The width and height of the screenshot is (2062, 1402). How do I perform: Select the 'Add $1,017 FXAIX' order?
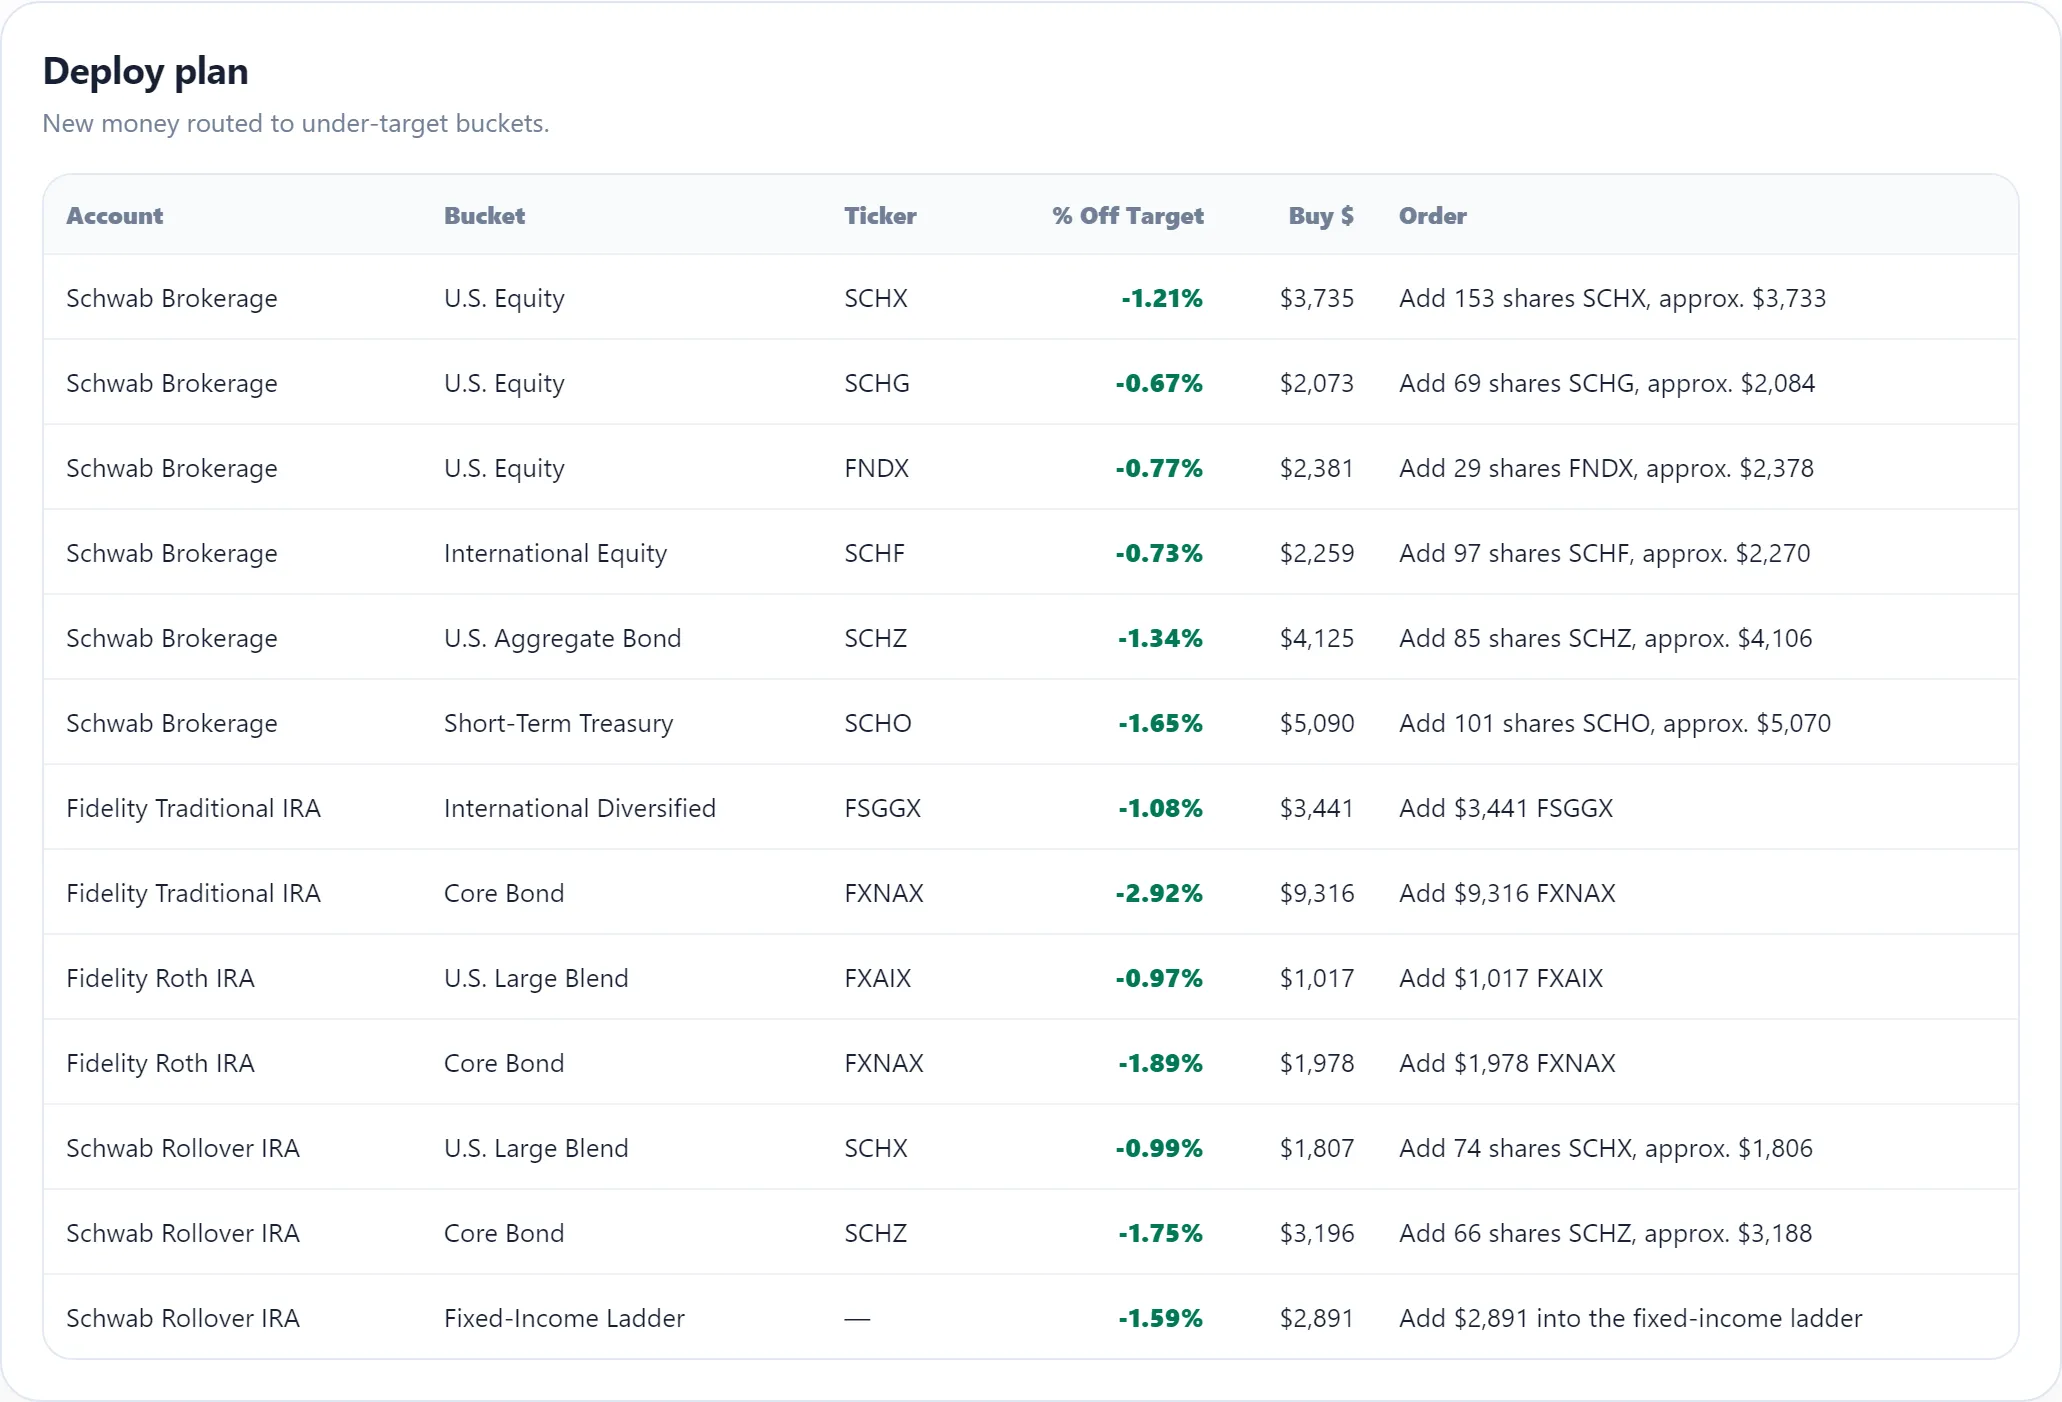click(x=1501, y=978)
